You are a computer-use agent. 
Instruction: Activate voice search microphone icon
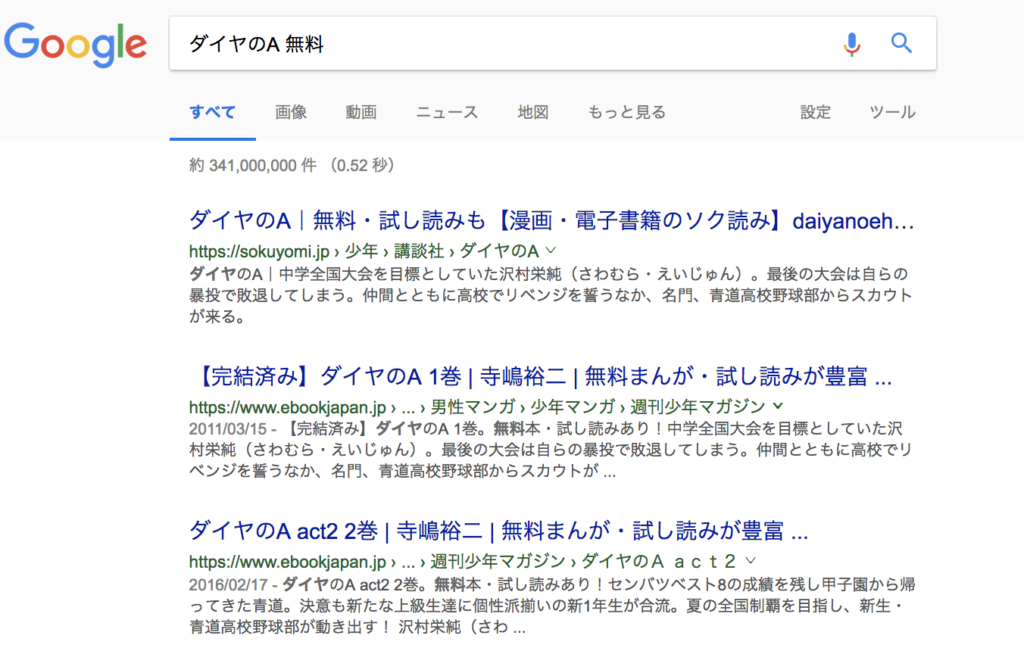tap(851, 44)
